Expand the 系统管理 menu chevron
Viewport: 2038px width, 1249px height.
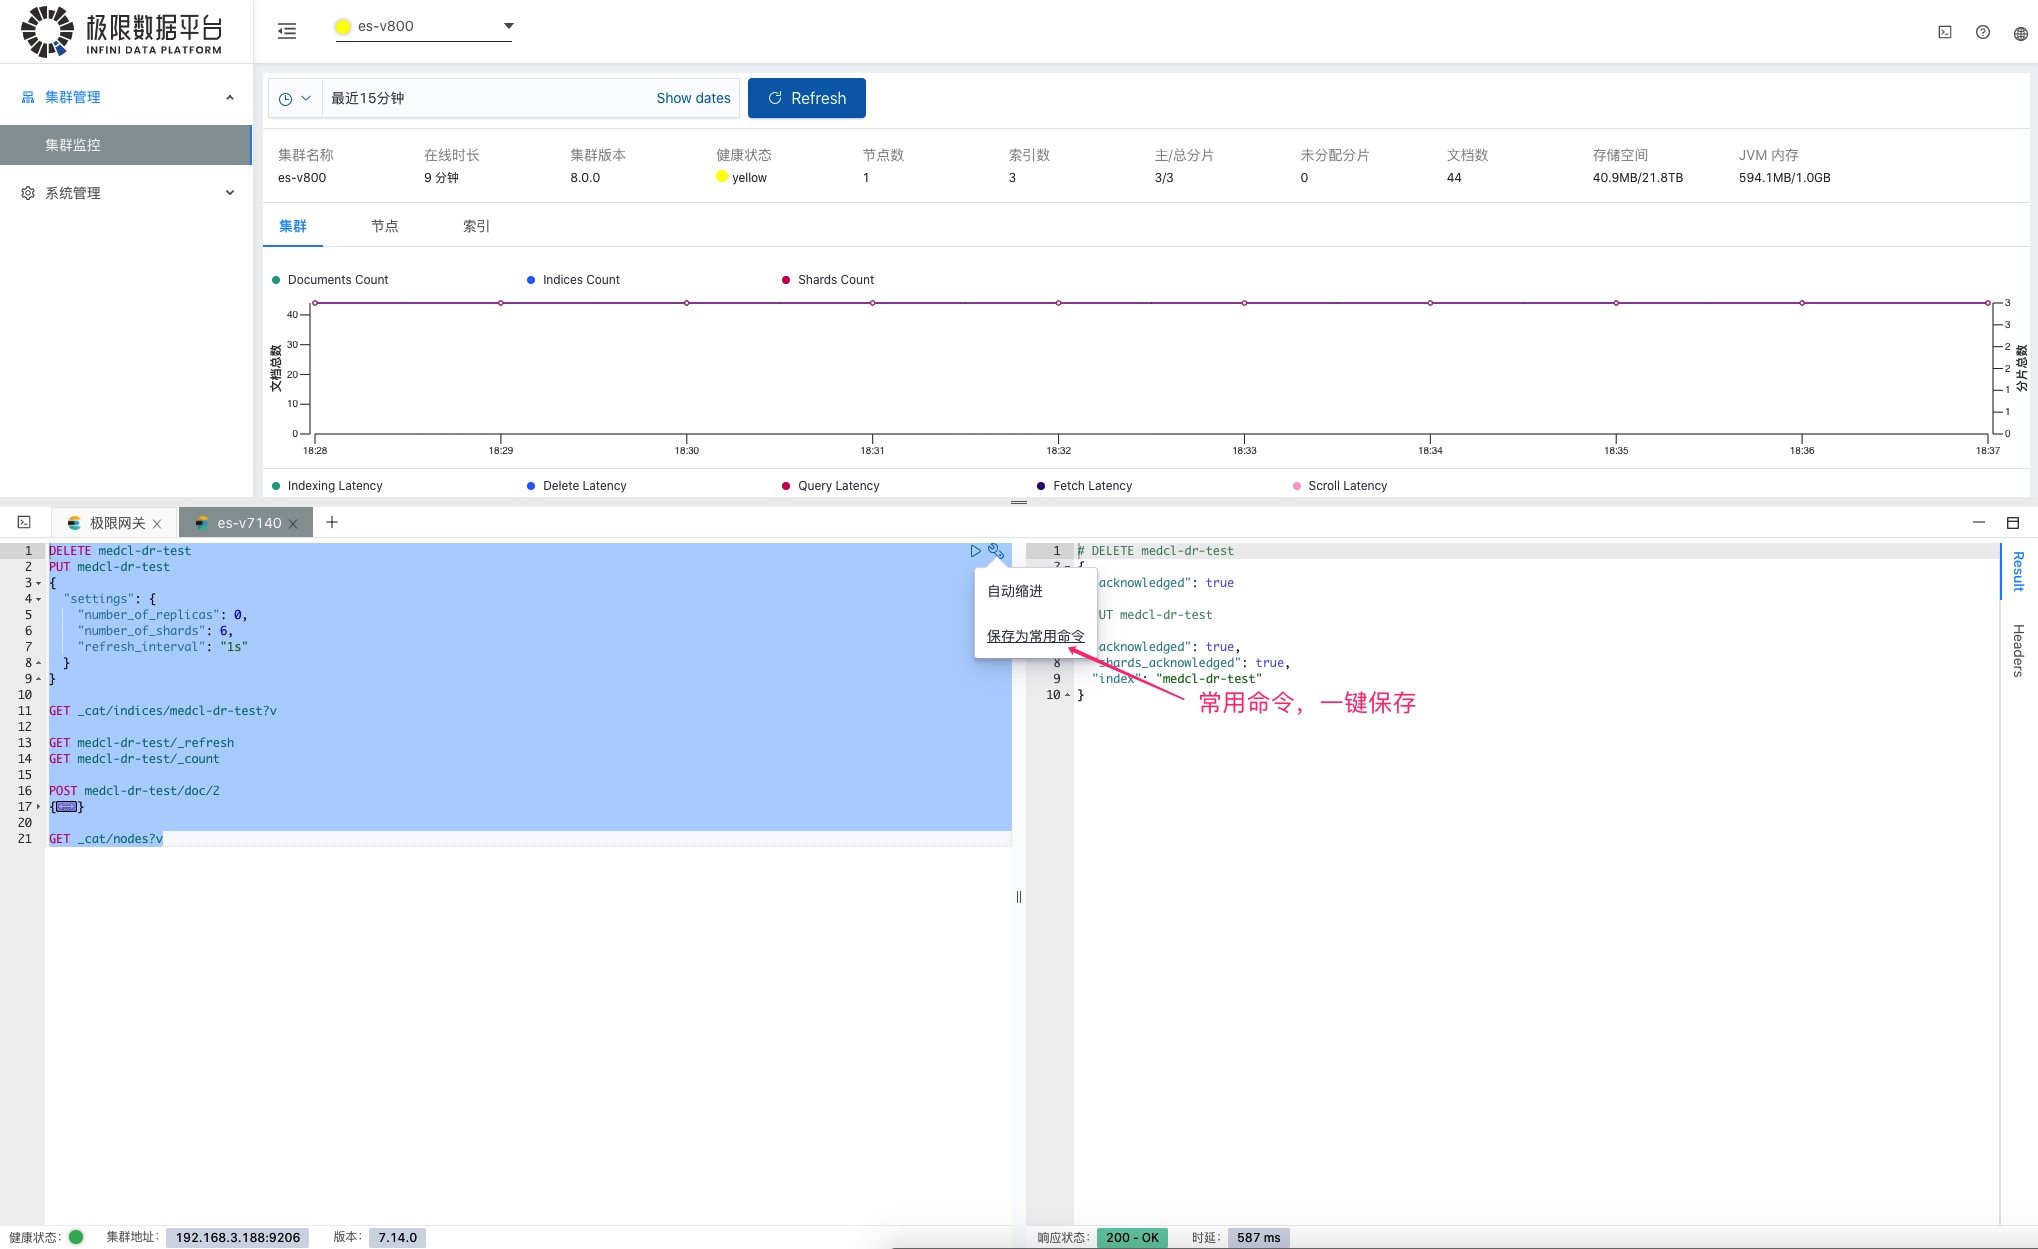[x=230, y=193]
